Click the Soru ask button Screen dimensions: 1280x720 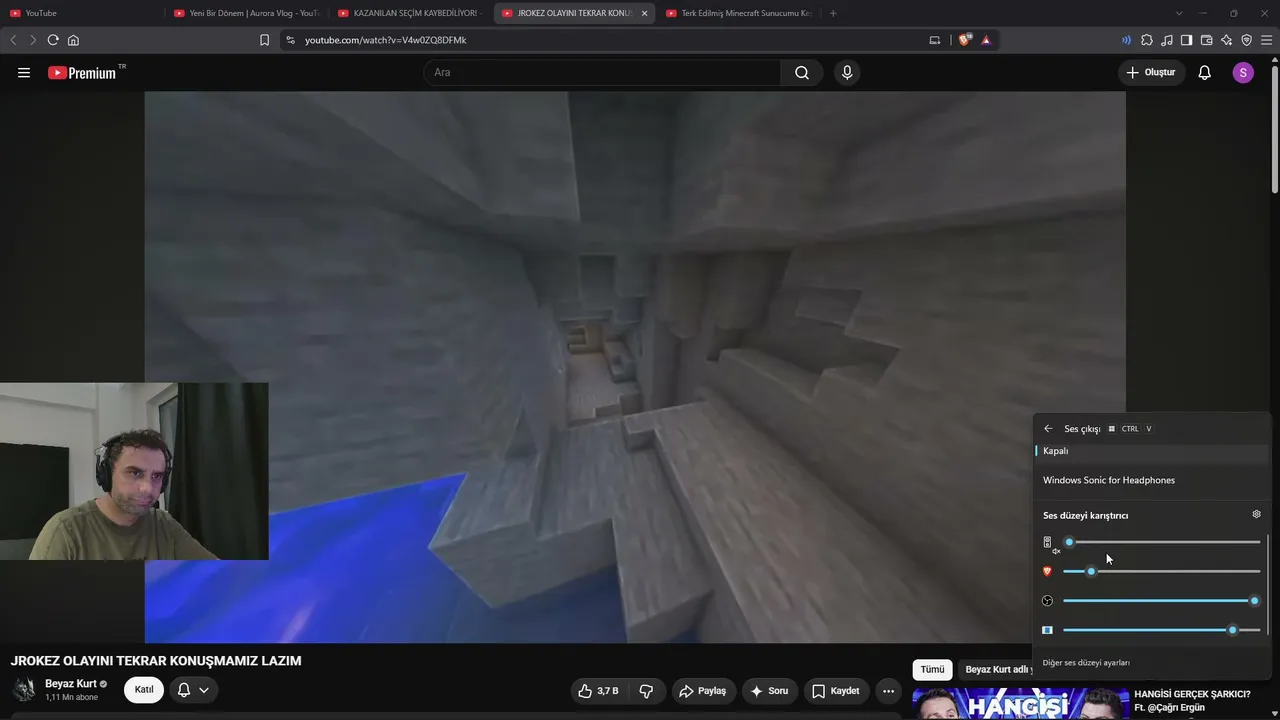(770, 691)
